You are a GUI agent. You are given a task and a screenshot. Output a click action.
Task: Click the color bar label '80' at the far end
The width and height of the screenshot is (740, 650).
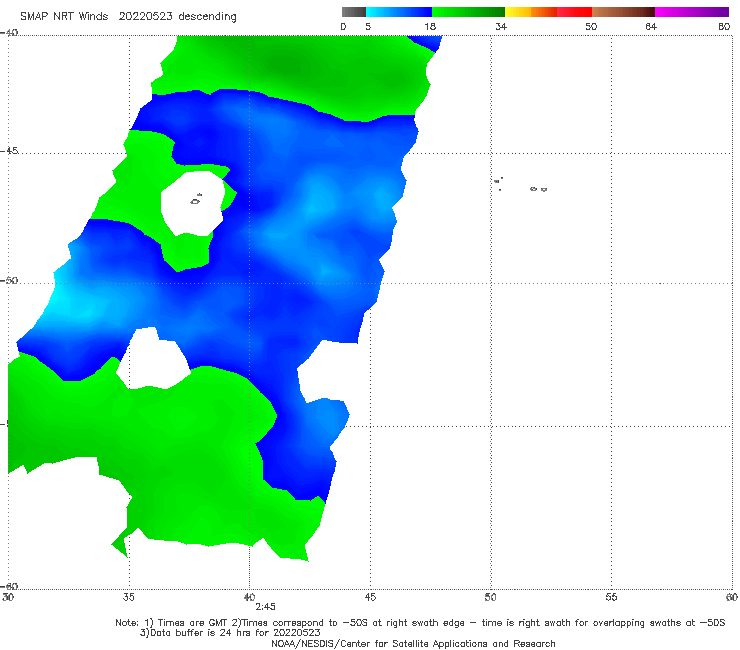tap(724, 26)
